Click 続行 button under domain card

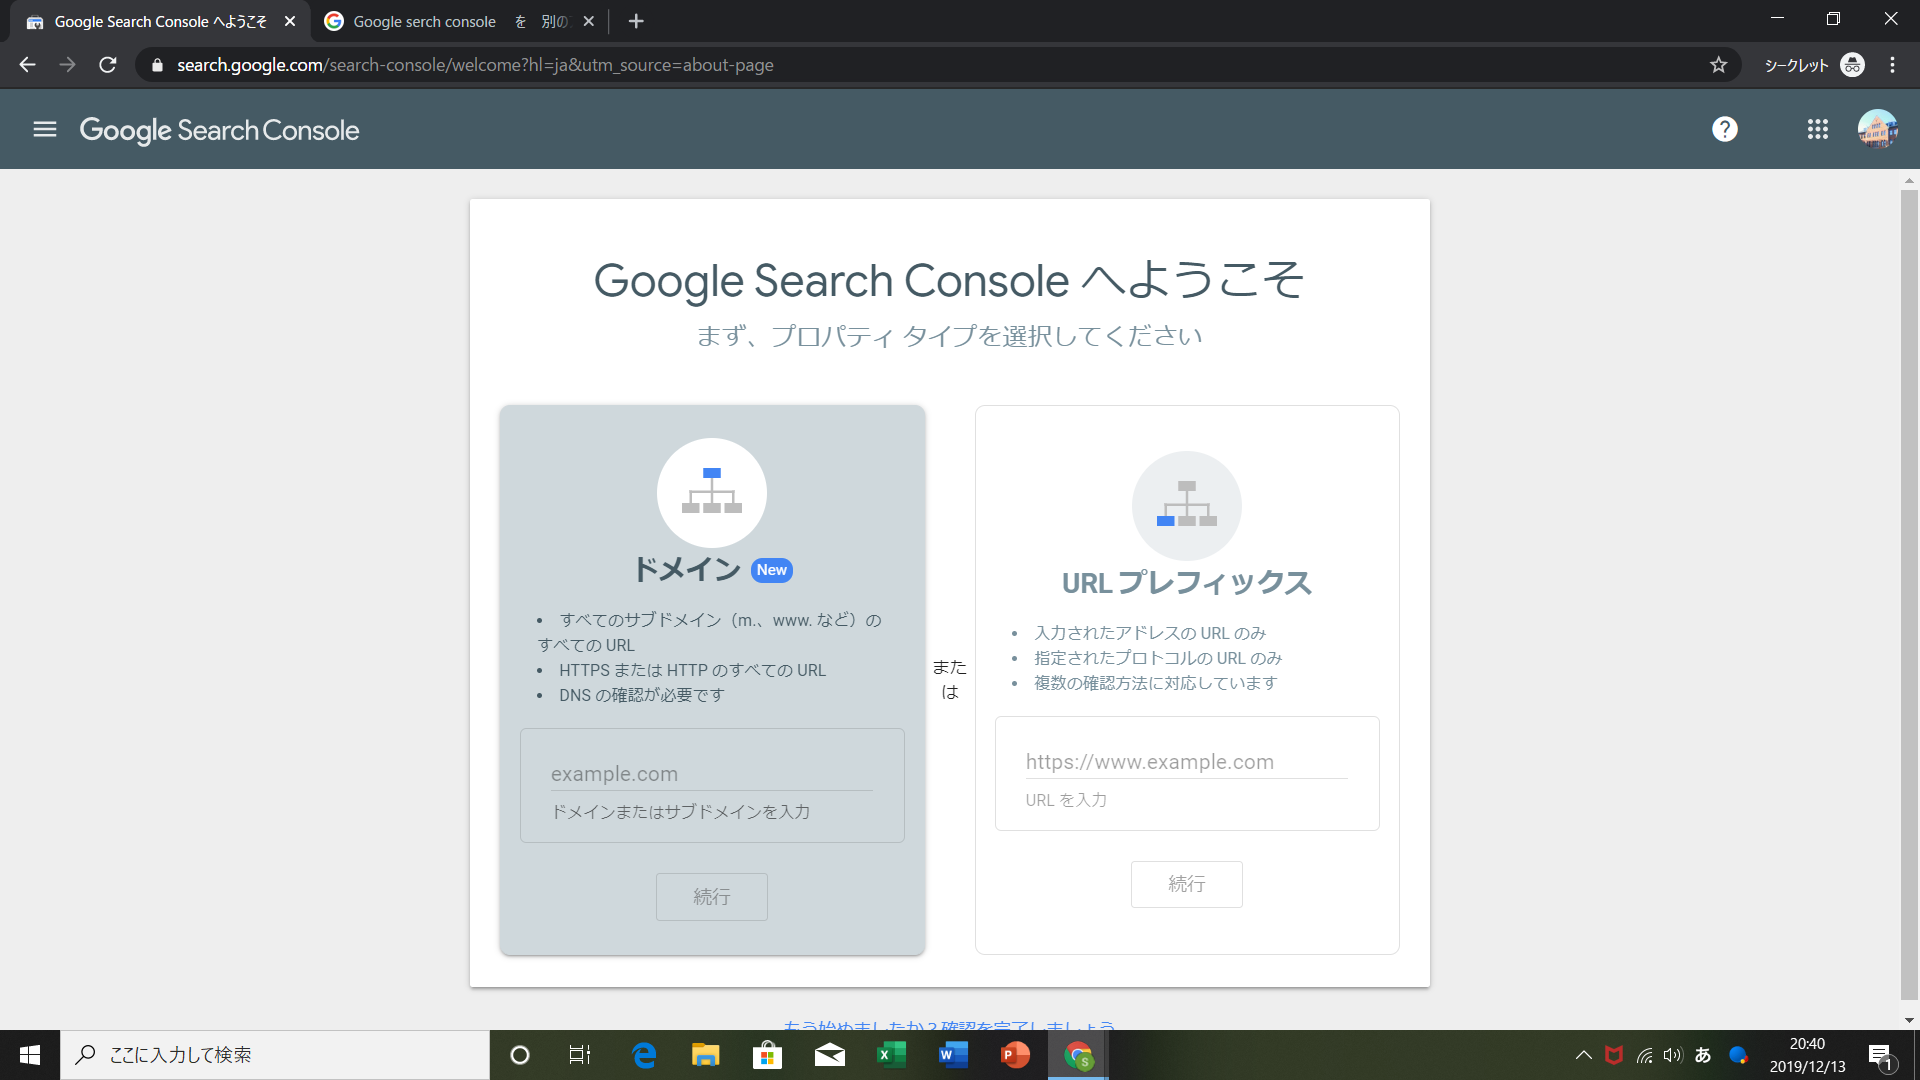point(712,897)
